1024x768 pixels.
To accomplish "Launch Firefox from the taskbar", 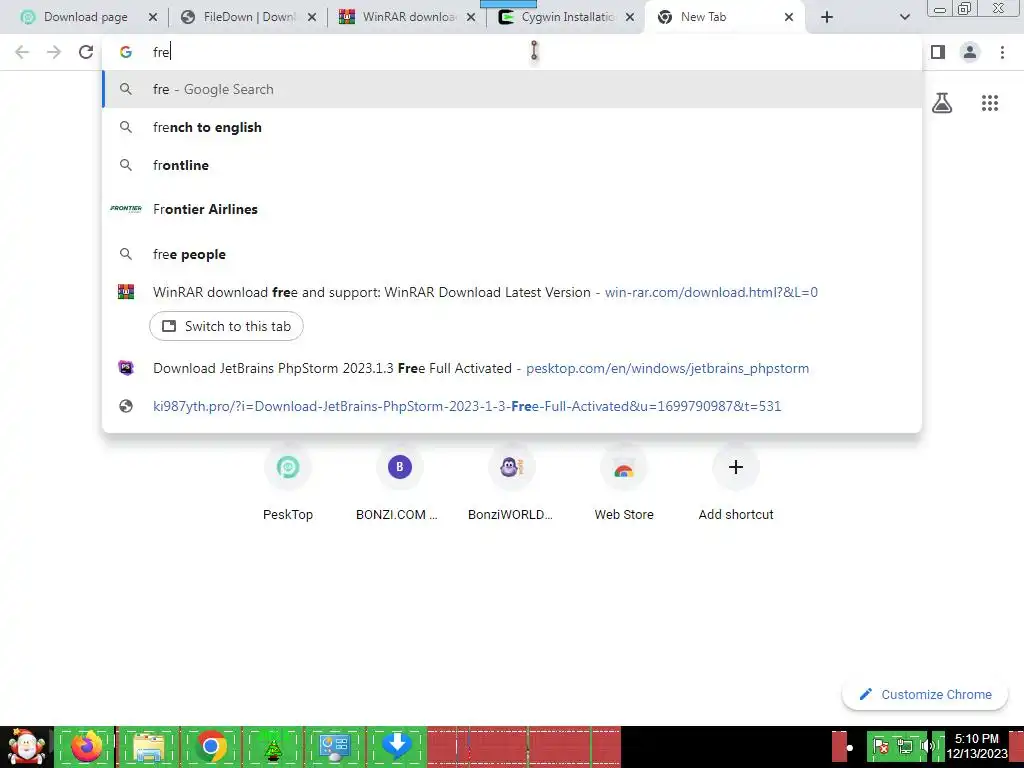I will tap(86, 747).
